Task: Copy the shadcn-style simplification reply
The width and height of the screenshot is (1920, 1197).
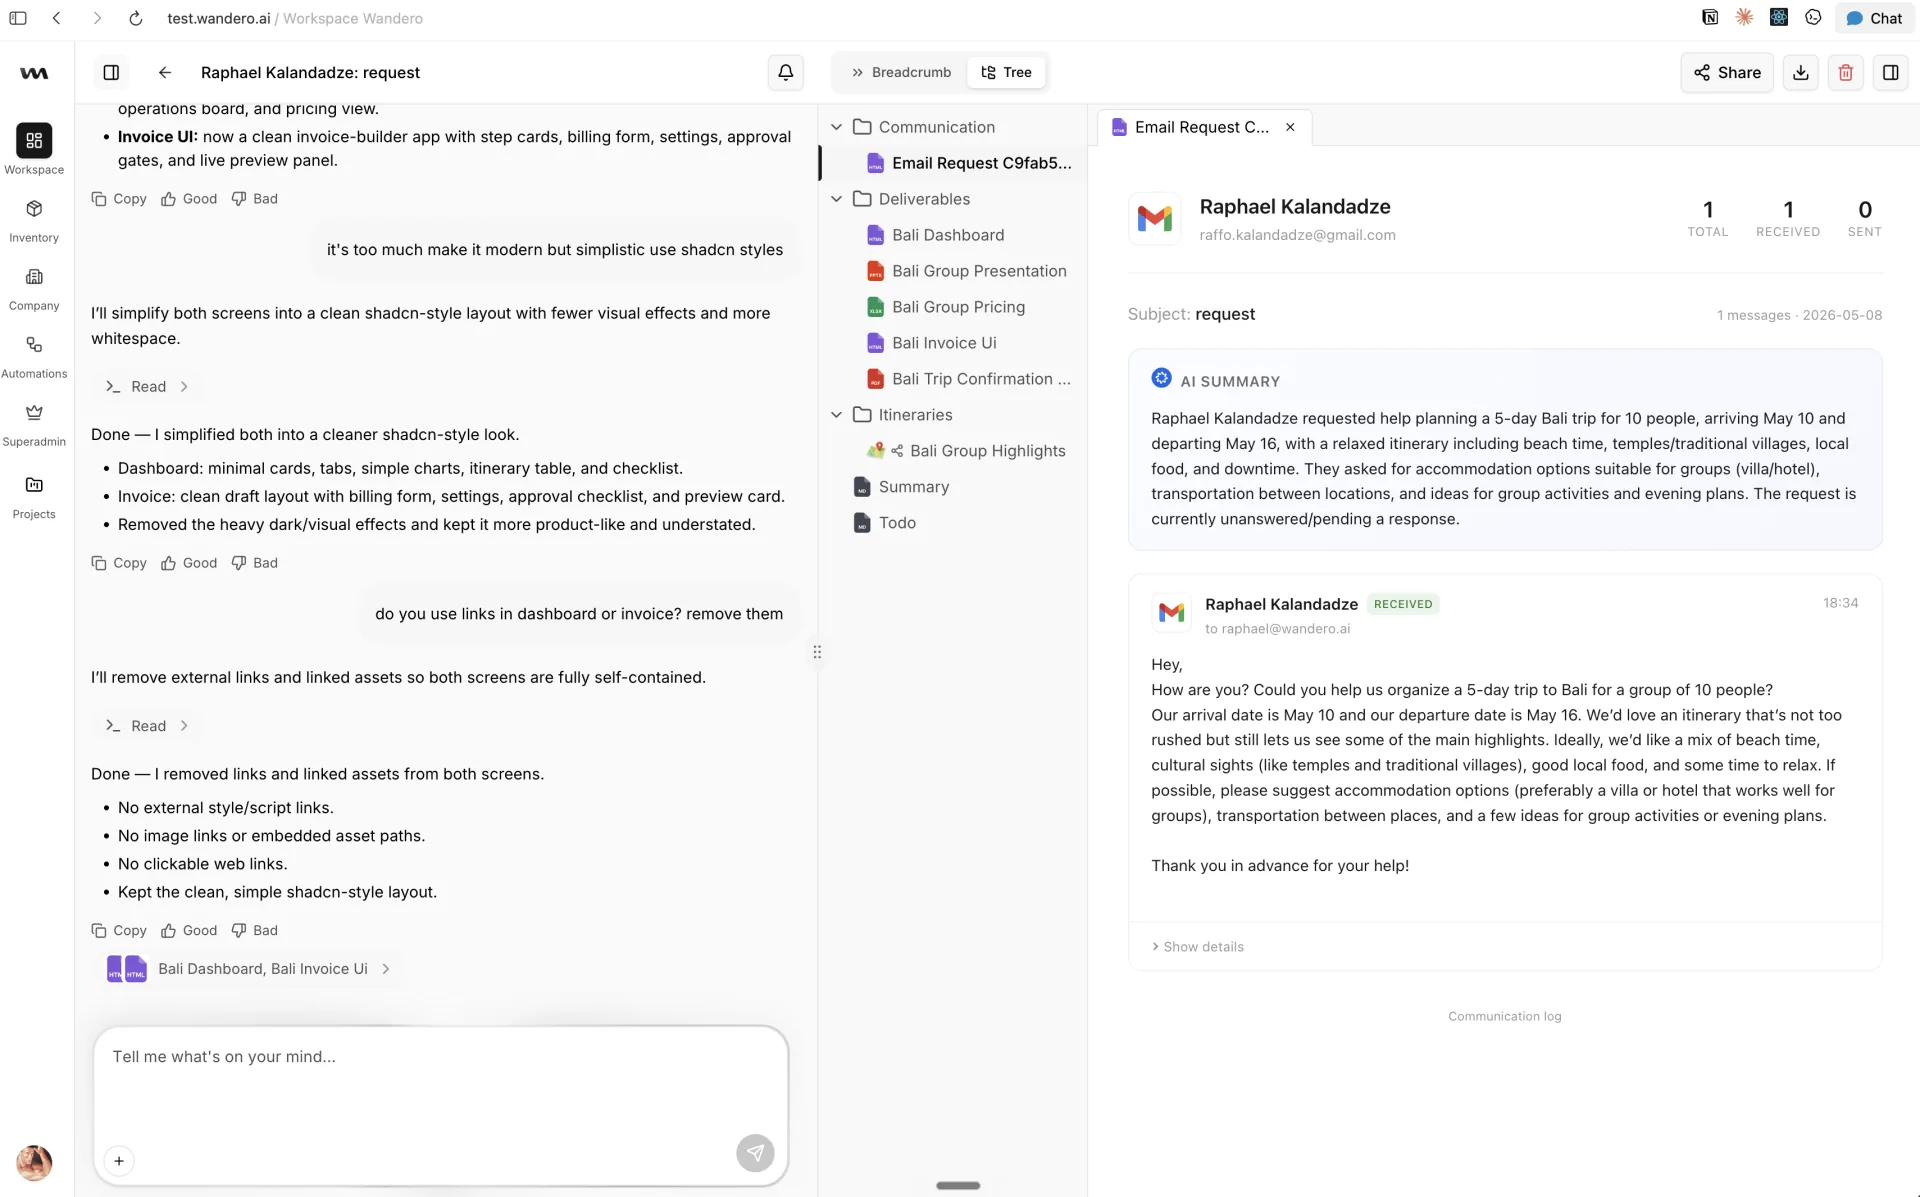Action: click(119, 563)
